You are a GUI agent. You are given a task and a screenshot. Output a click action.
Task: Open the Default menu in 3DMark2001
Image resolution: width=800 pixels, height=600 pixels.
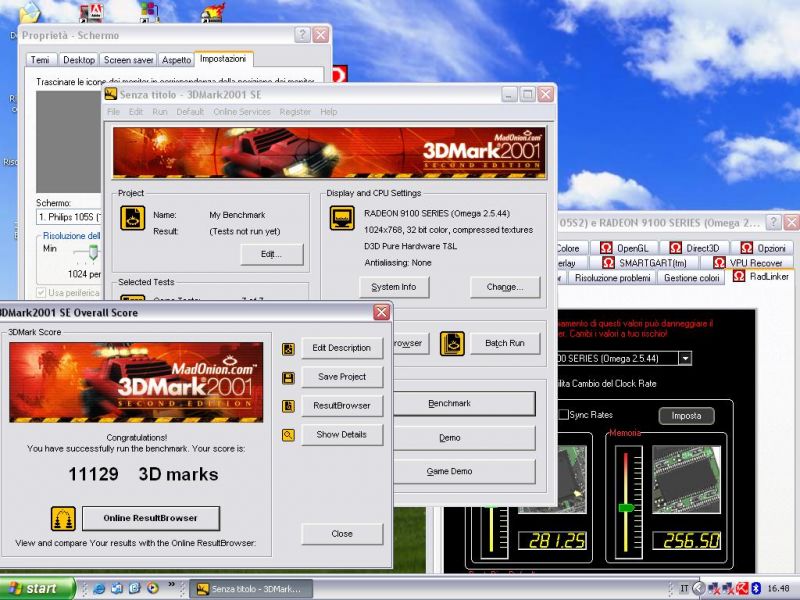click(x=190, y=112)
